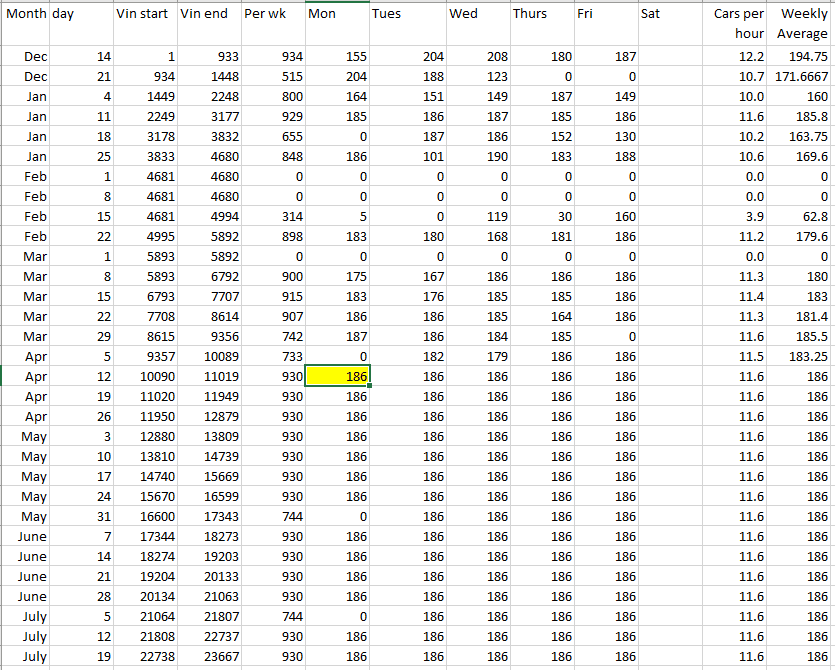Screen dimensions: 835x670
Task: Select the Vin start cell containing 22738
Action: (144, 657)
